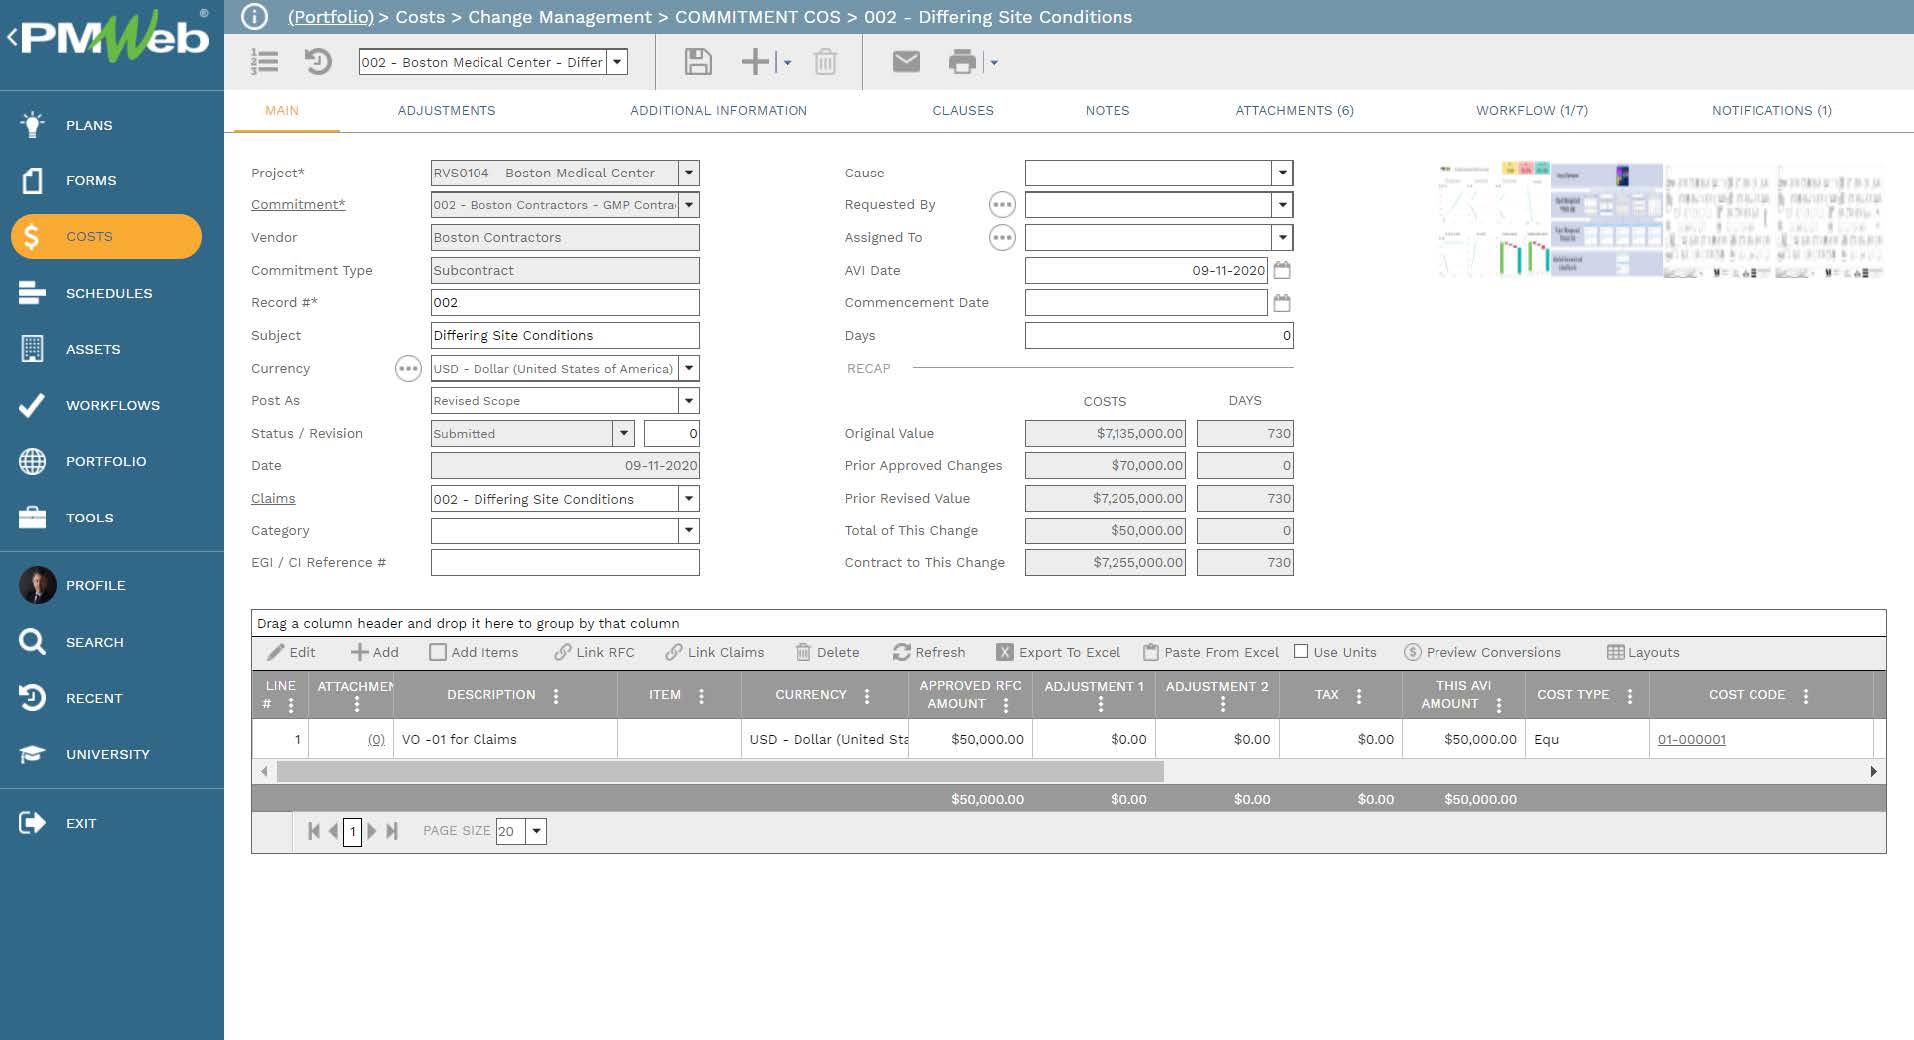
Task: Expand the Page Size dropdown
Action: click(x=536, y=831)
